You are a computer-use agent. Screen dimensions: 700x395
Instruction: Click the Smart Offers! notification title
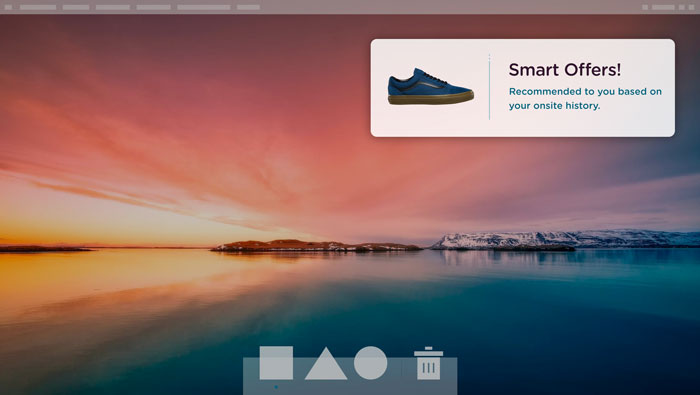coord(565,70)
